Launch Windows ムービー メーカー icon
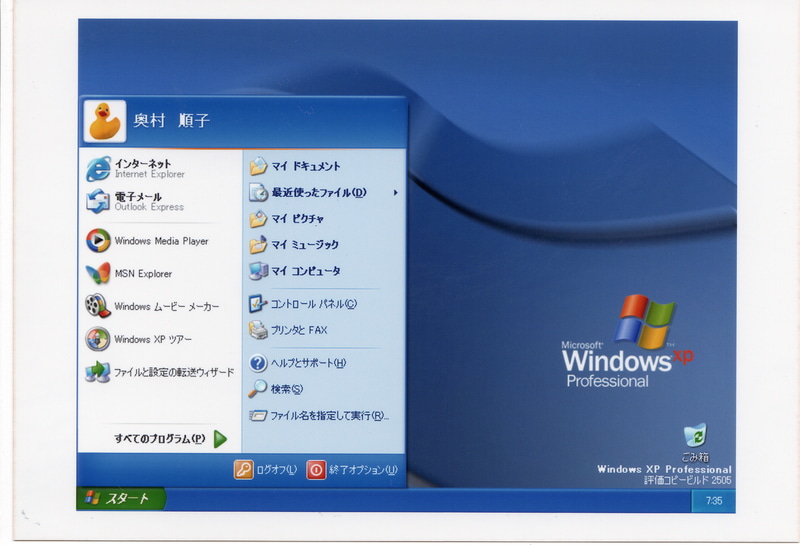Image resolution: width=800 pixels, height=545 pixels. 98,306
